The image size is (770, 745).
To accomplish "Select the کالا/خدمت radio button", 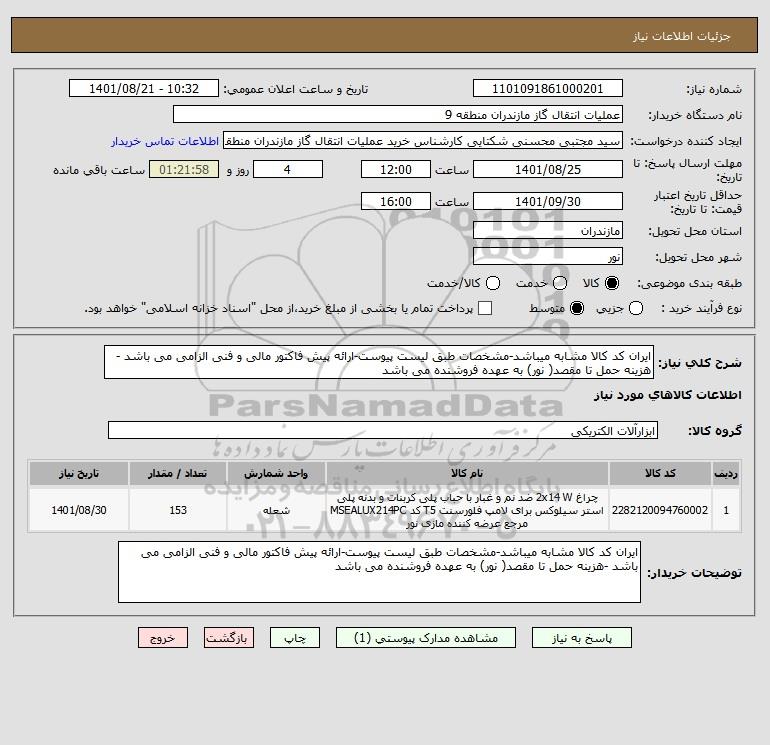I will point(493,283).
